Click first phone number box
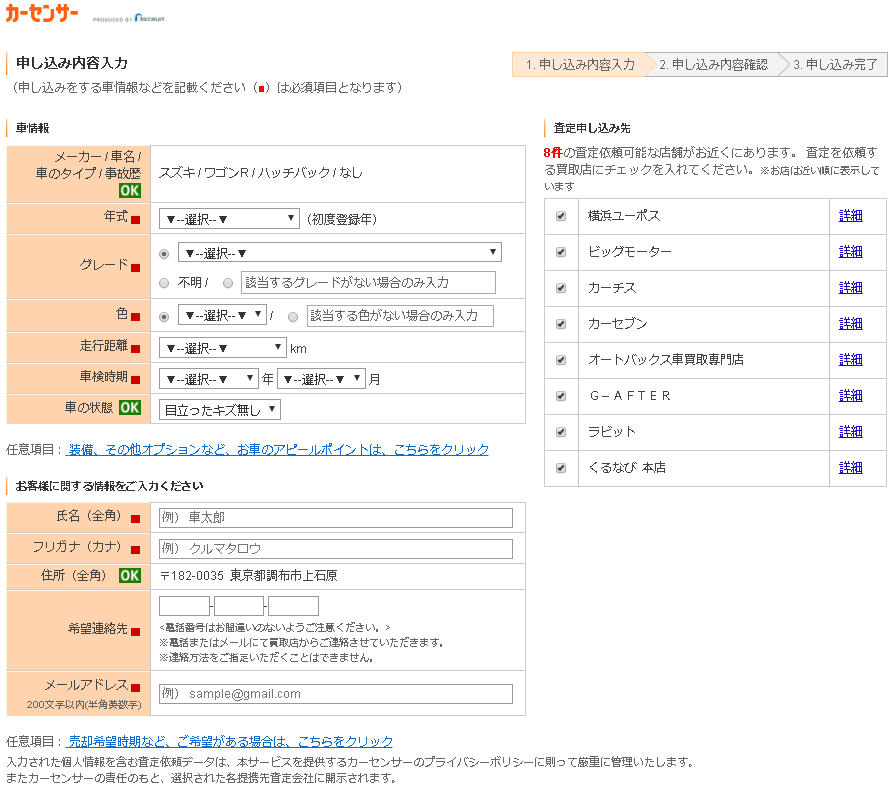 pos(184,606)
